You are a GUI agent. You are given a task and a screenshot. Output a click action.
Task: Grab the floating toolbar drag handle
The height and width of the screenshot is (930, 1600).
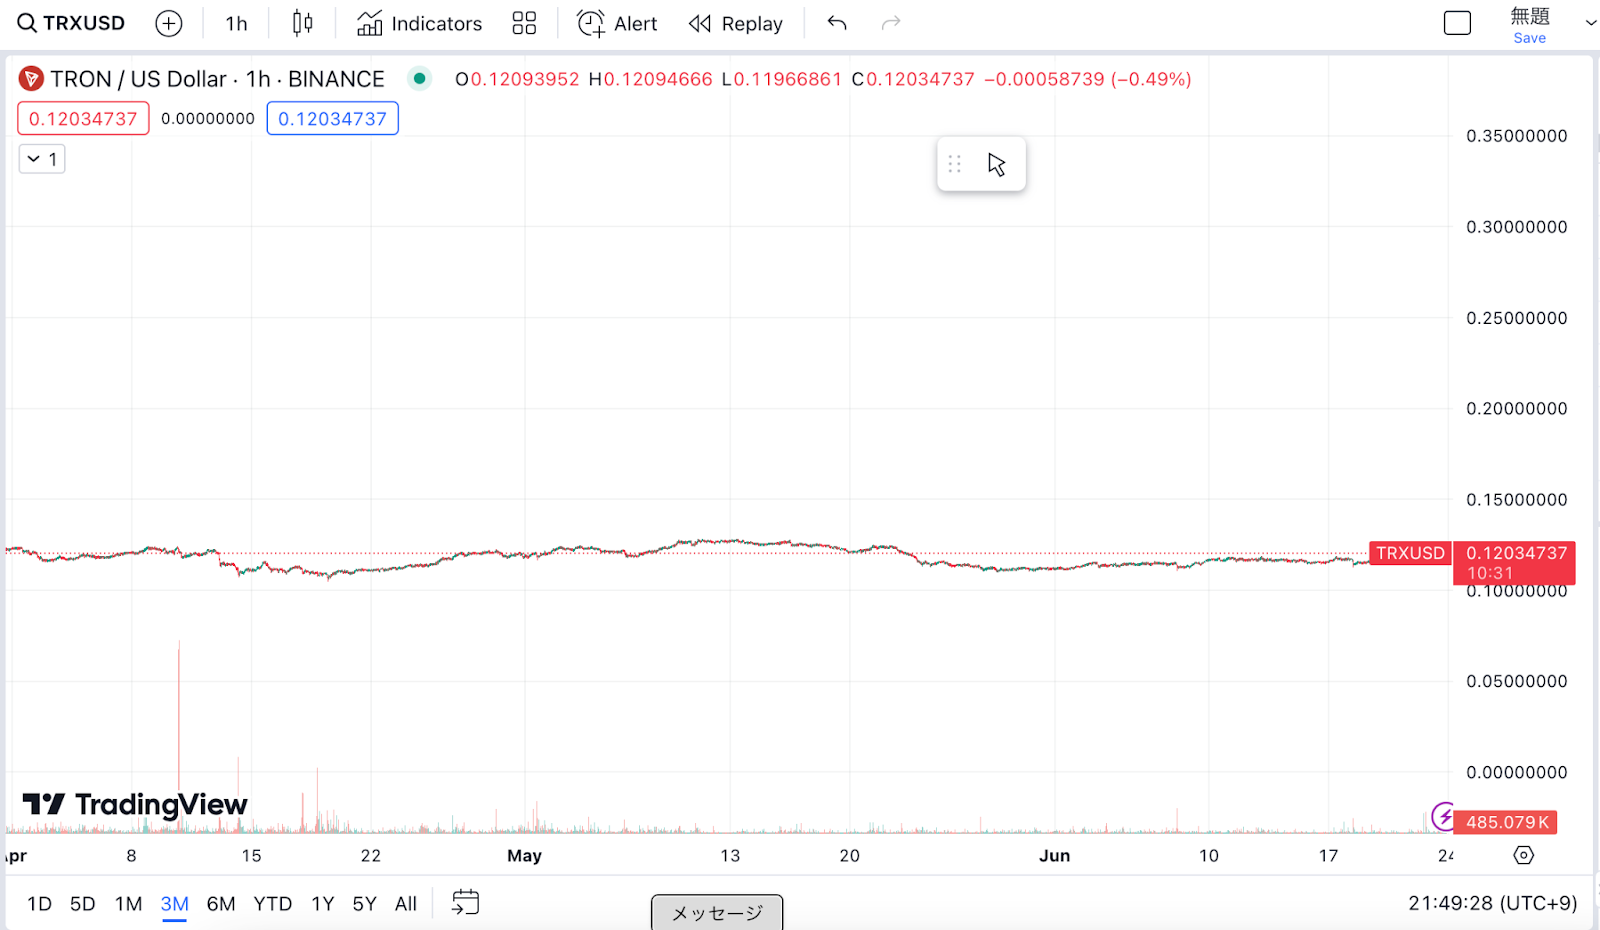click(x=954, y=164)
